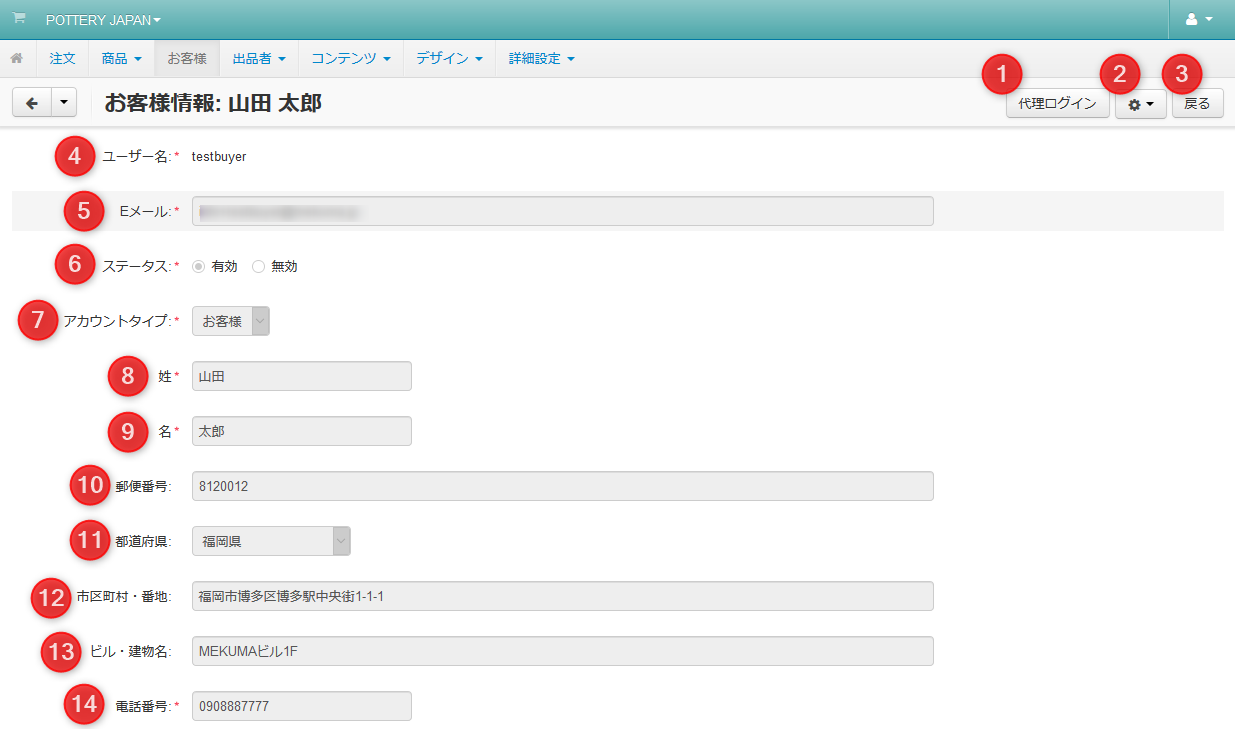This screenshot has width=1235, height=729.
Task: Open the デザイン menu
Action: pos(449,59)
